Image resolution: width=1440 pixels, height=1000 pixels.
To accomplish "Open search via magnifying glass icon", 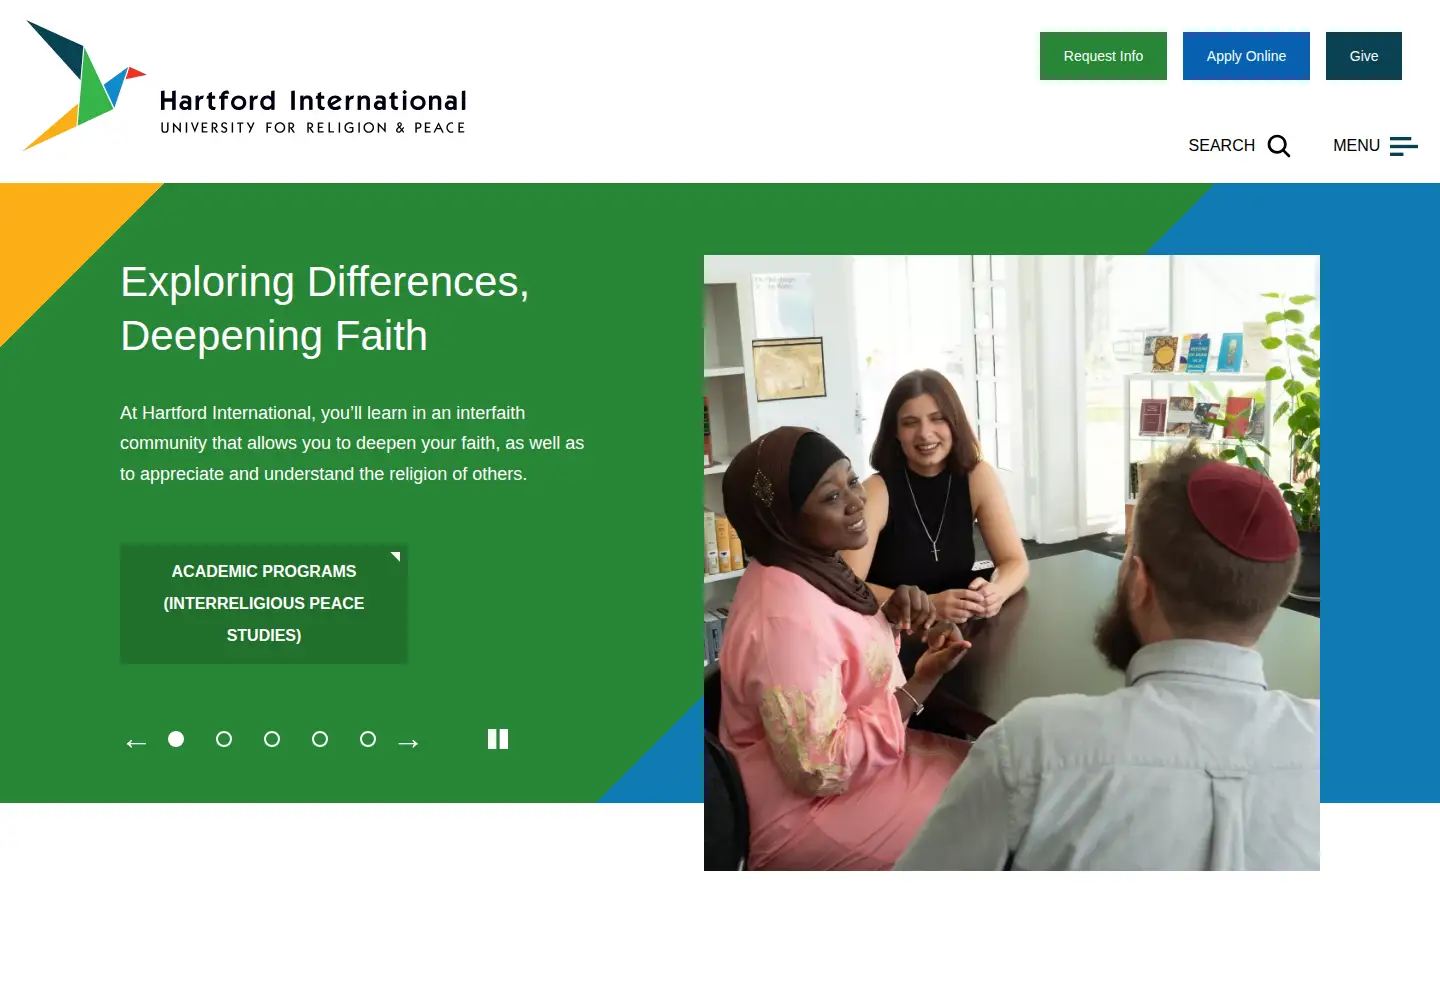I will tap(1279, 146).
